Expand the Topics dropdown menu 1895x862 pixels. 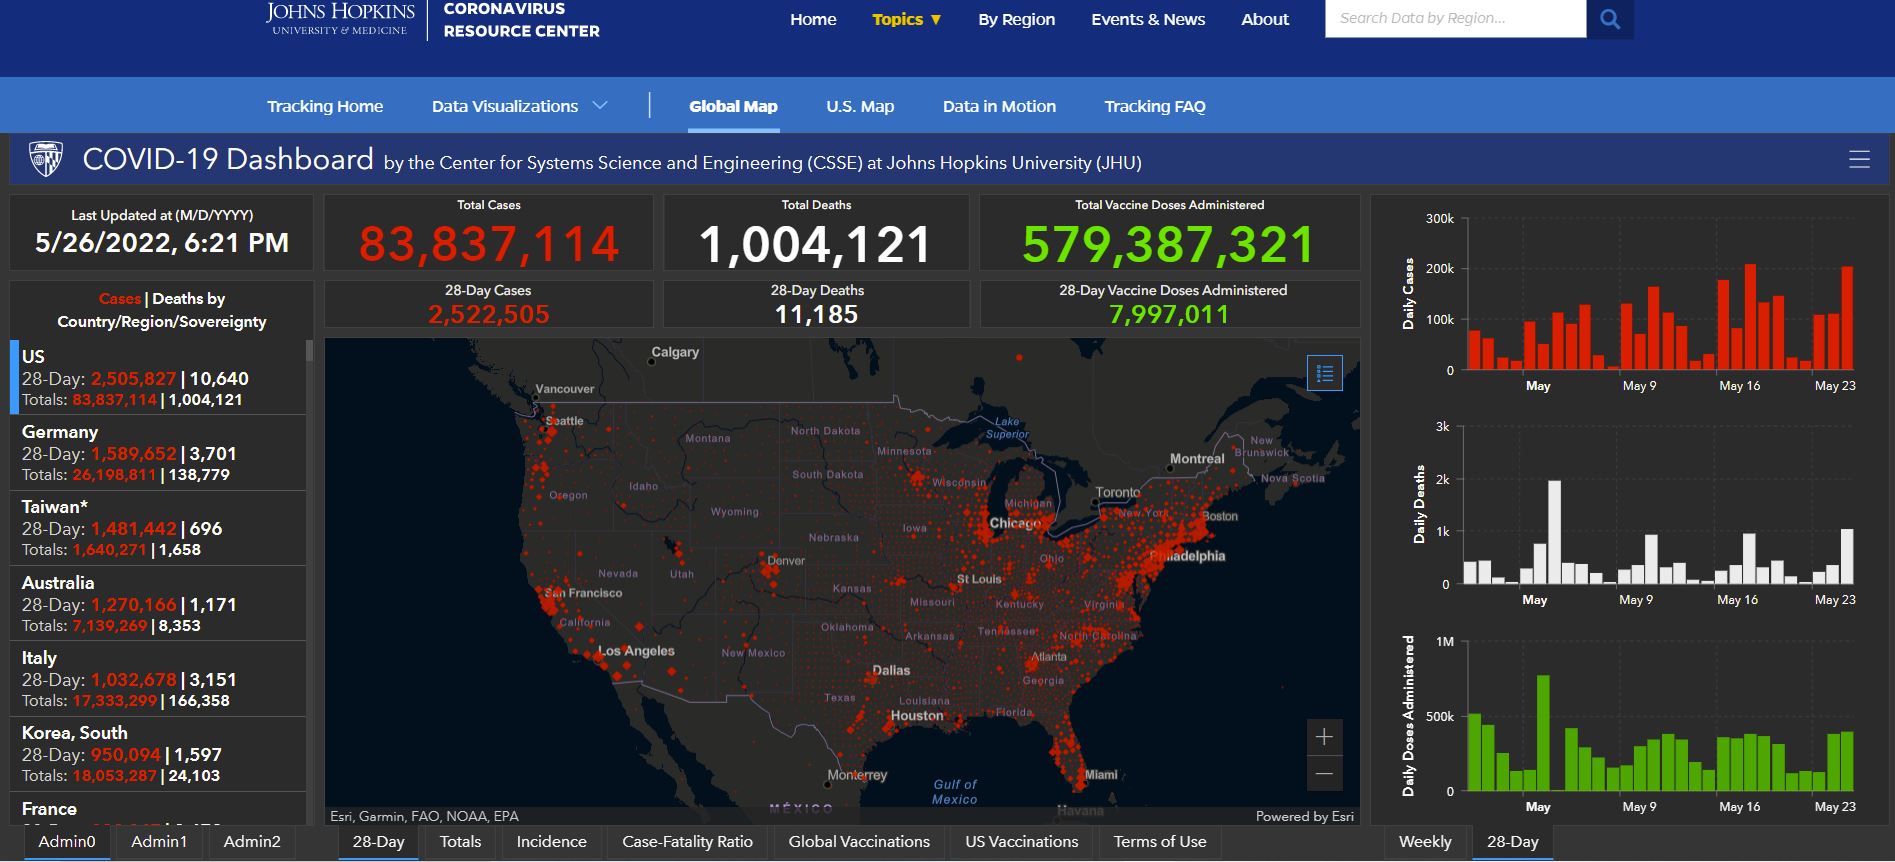(x=906, y=19)
